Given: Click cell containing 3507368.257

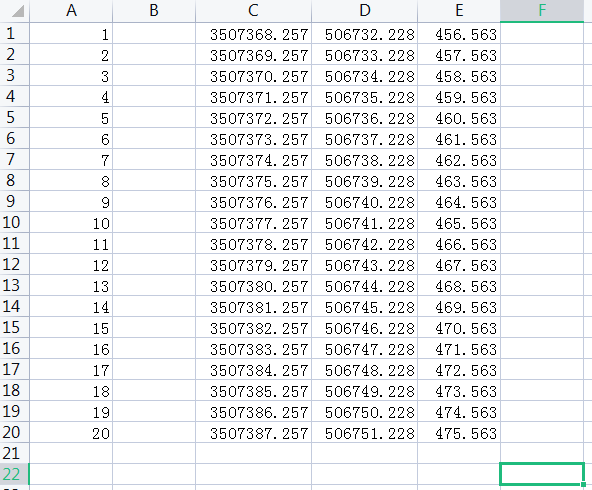Looking at the screenshot, I should point(253,34).
